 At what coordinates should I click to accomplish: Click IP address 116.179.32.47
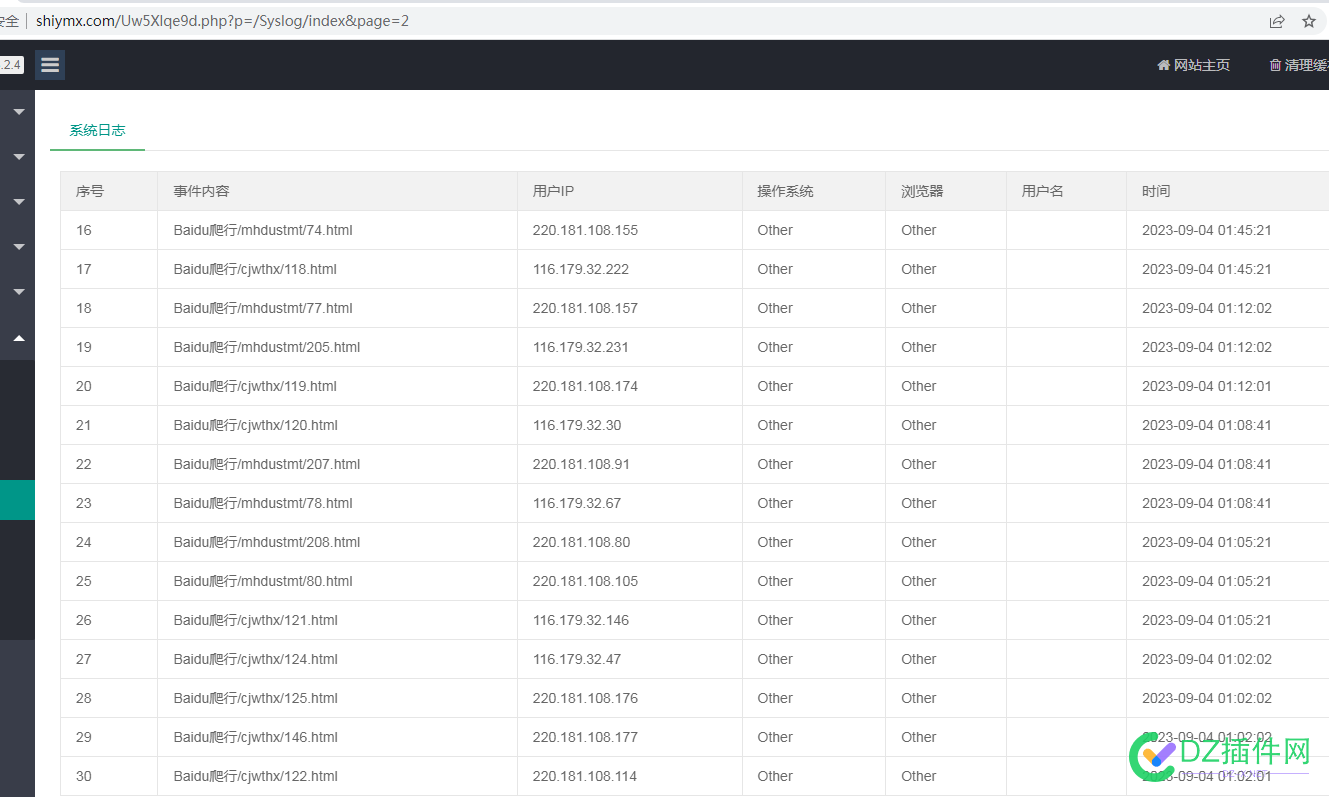pos(577,659)
